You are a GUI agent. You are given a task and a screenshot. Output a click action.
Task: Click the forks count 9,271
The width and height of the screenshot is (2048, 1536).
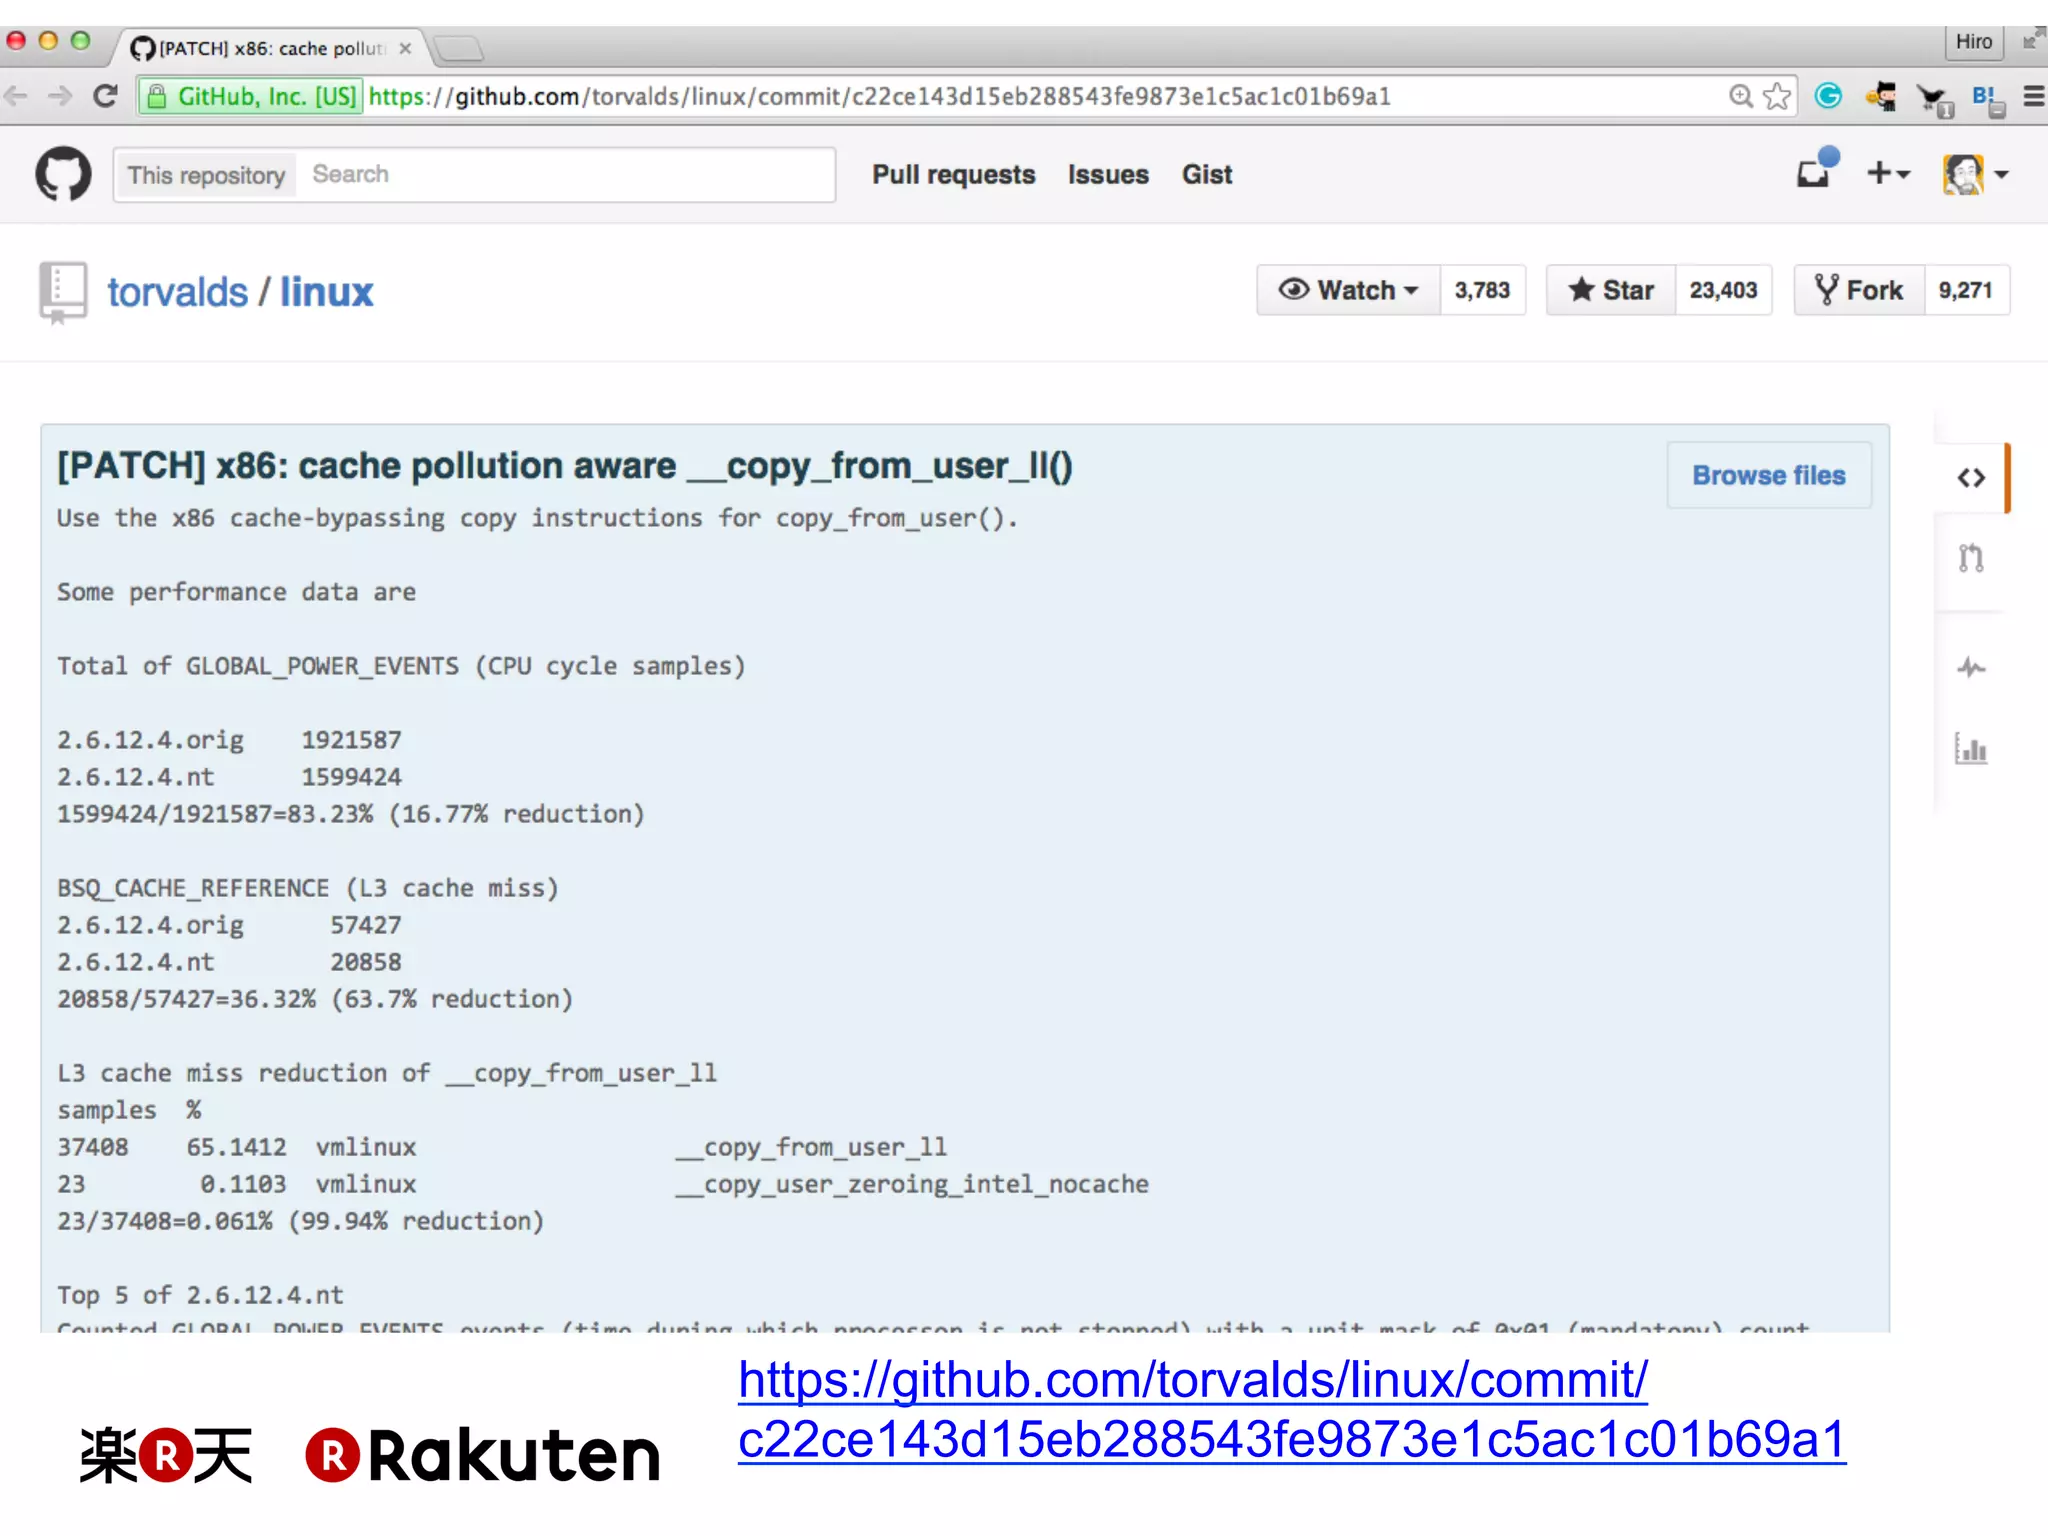[1966, 290]
